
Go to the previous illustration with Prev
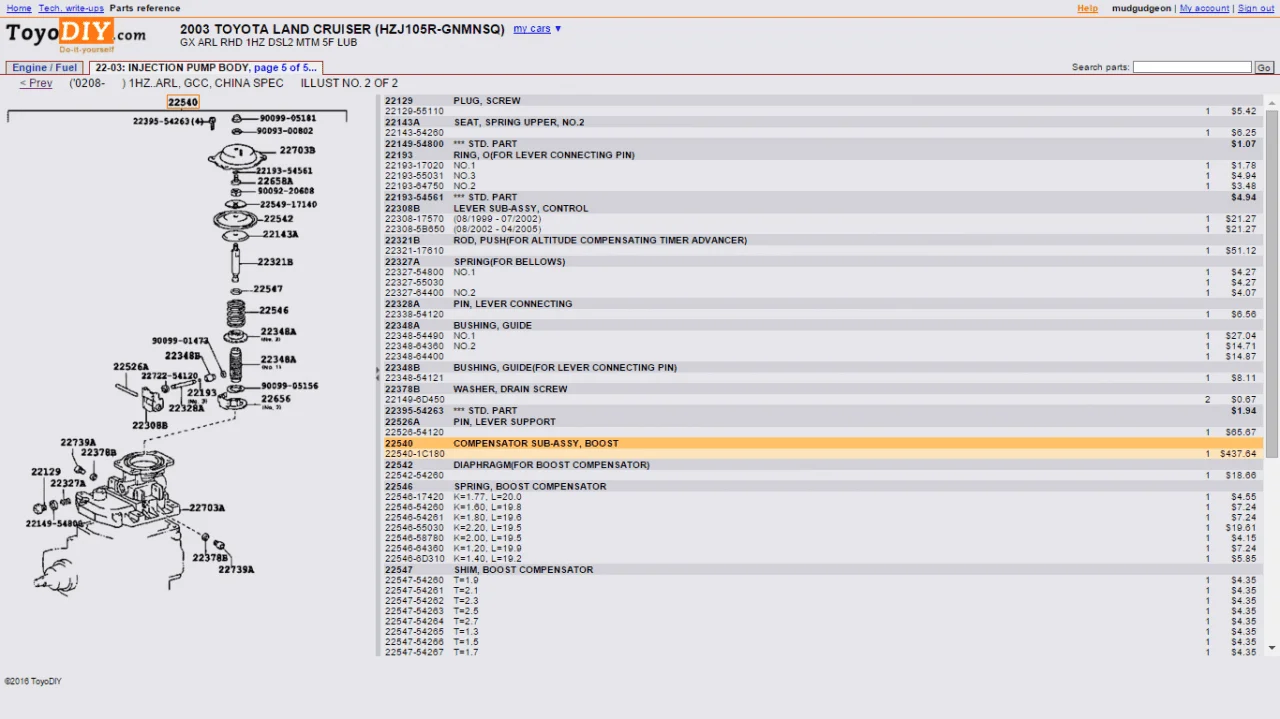click(36, 83)
